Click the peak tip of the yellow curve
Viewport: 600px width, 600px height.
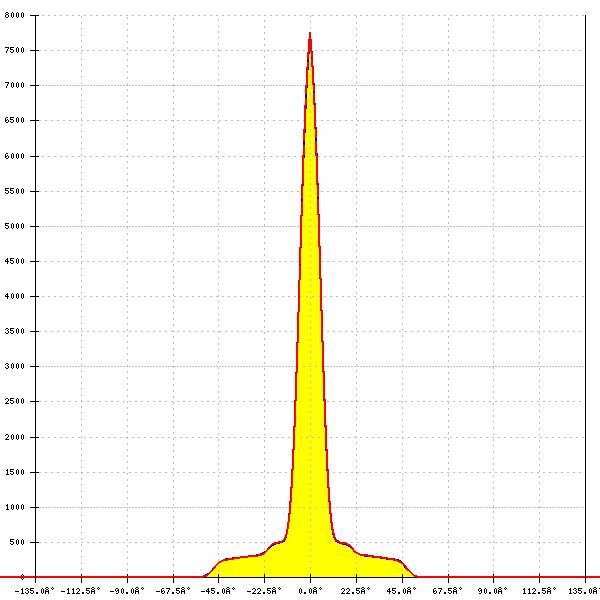[310, 34]
